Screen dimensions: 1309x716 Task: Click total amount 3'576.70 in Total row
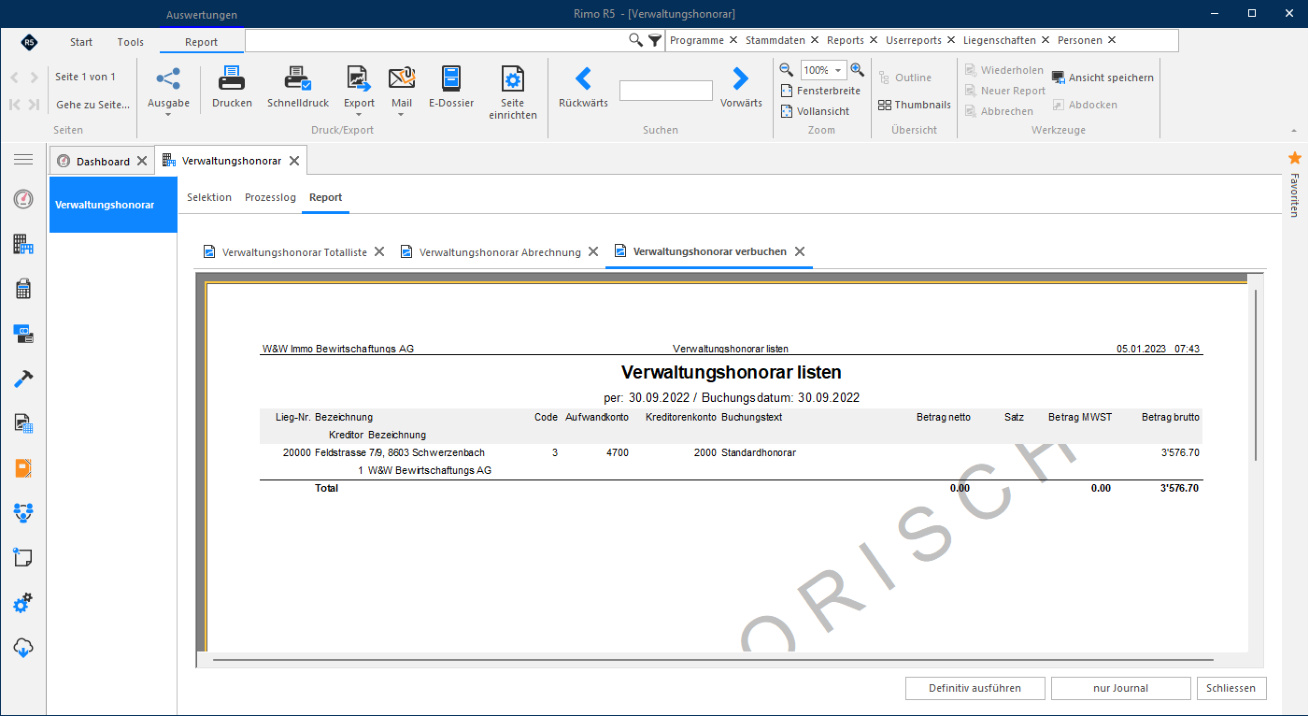[1179, 488]
